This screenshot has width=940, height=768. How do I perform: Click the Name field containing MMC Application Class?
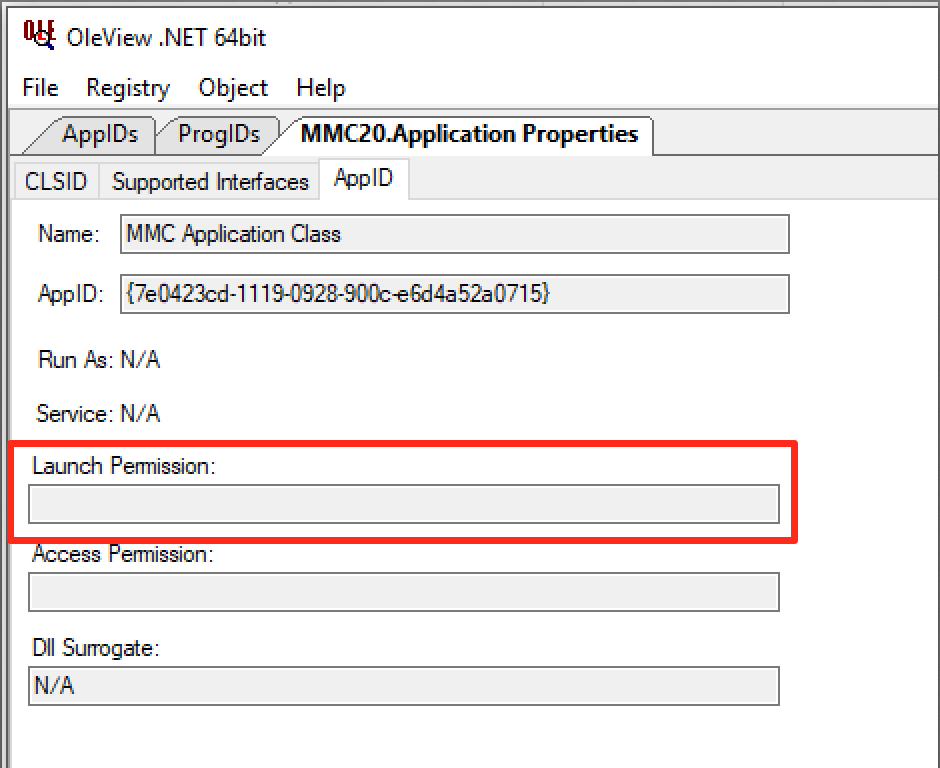click(454, 234)
